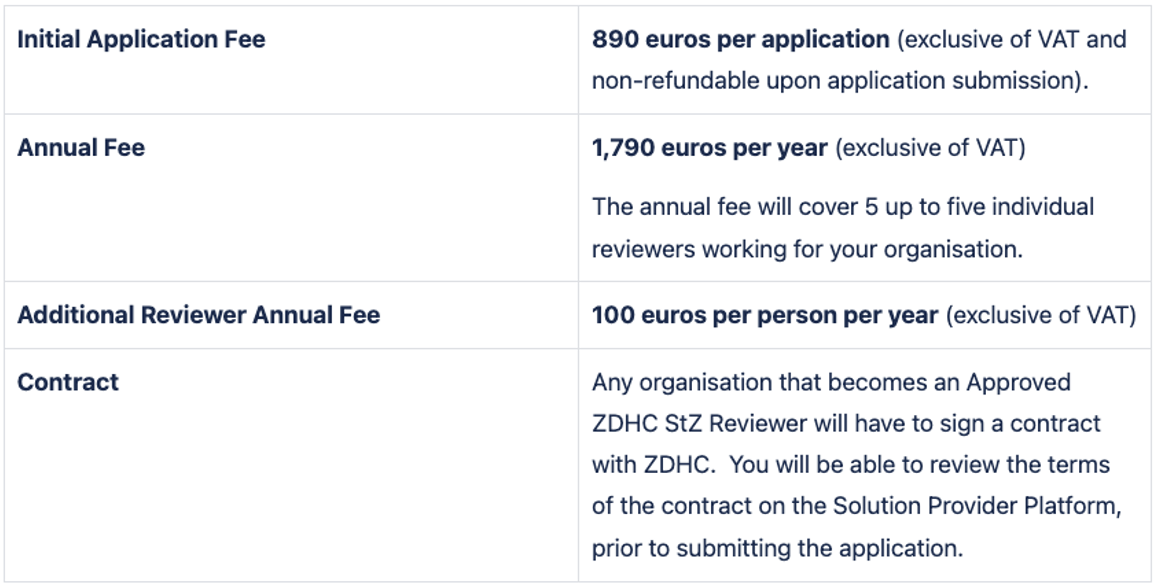This screenshot has width=1154, height=588.
Task: Click the Initial Application Fee row label
Action: [x=141, y=40]
